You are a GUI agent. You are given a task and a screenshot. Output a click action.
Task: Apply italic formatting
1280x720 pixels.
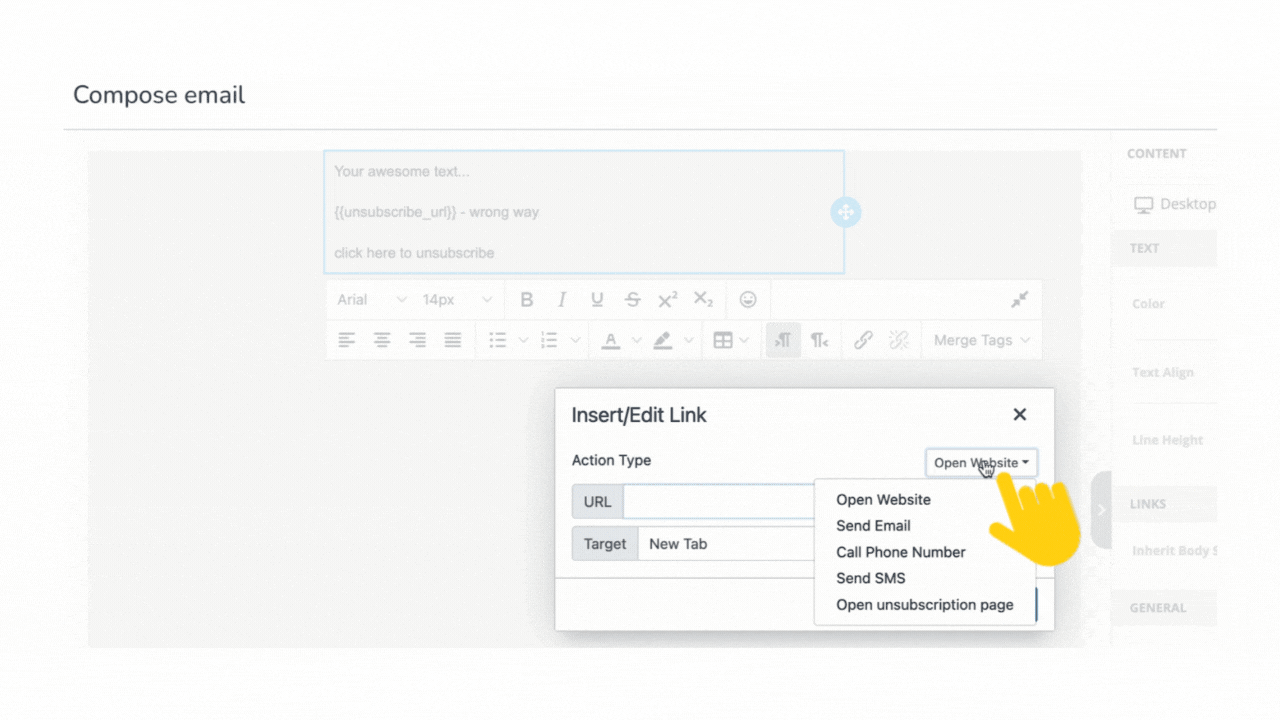click(x=562, y=299)
